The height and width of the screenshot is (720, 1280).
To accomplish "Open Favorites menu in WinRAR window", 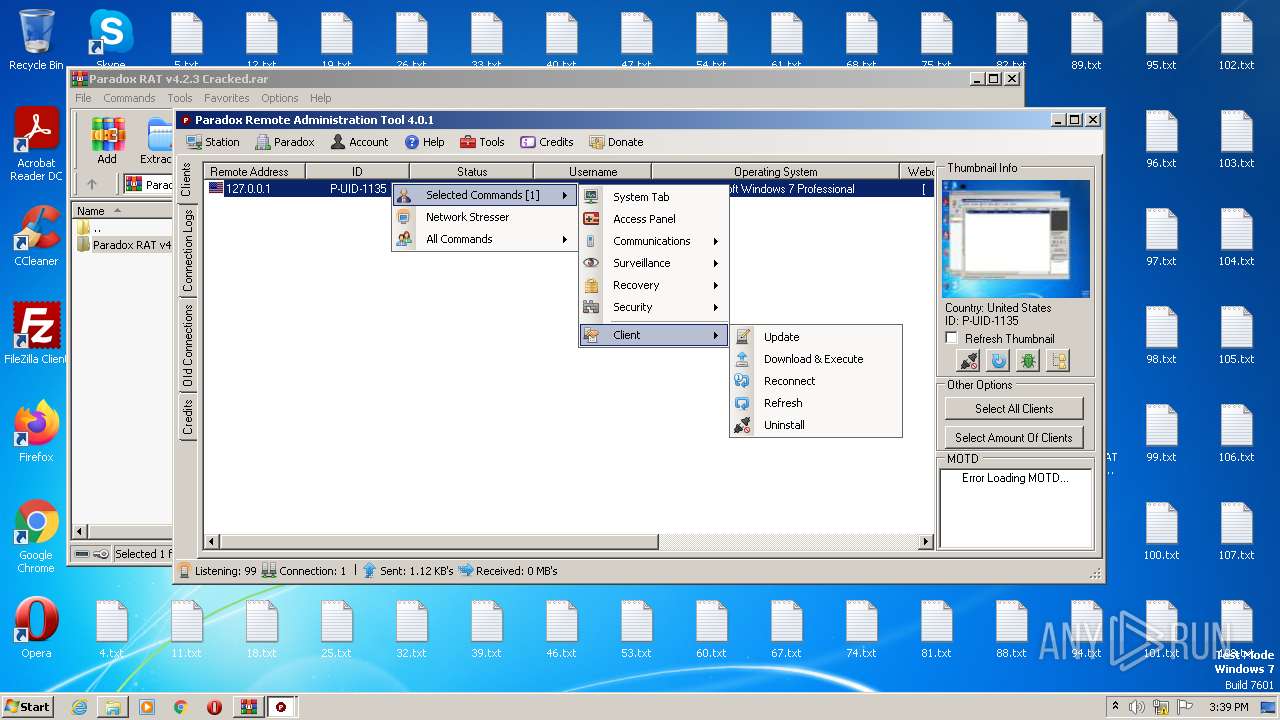I will click(x=227, y=98).
